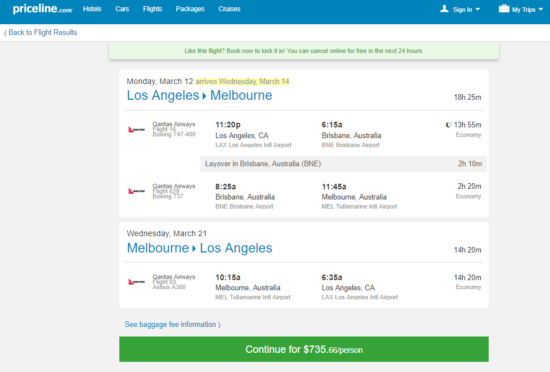This screenshot has width=550, height=372.
Task: Click the priceline.com logo
Action: (42, 9)
